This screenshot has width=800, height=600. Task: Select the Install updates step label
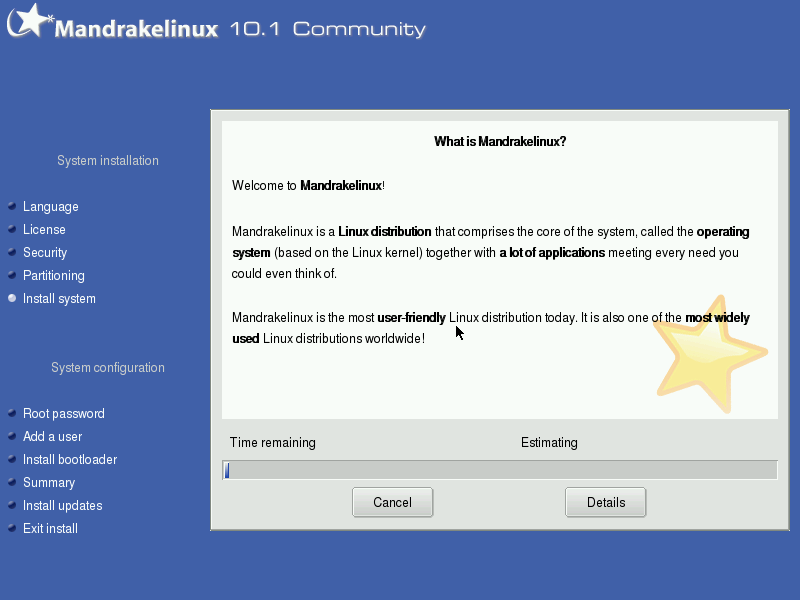(62, 505)
